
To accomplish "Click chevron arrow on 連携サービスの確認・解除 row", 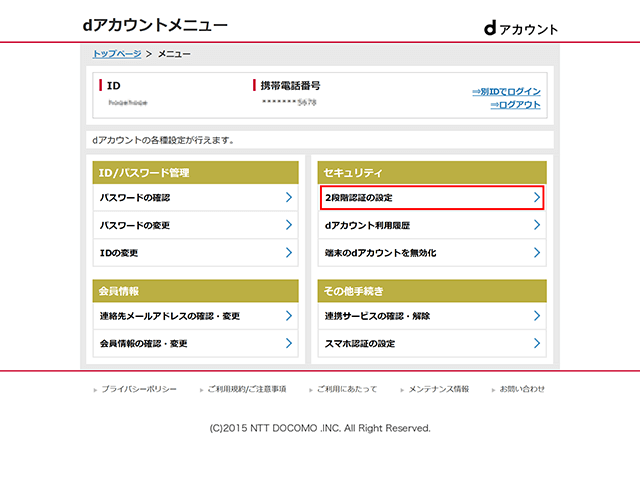I will pyautogui.click(x=537, y=316).
